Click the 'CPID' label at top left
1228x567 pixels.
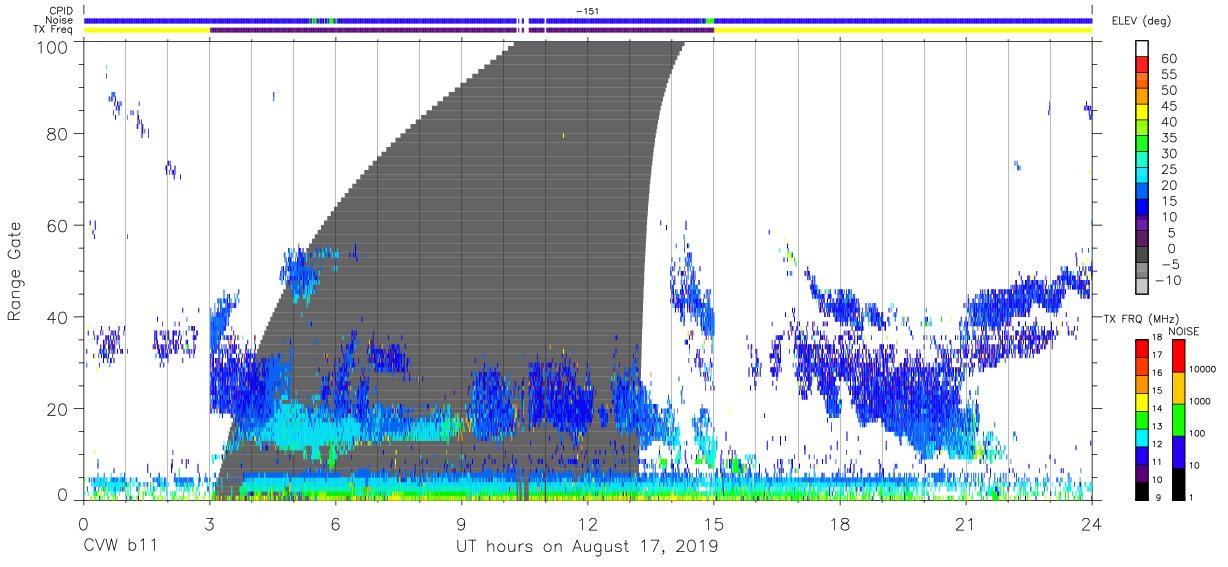pos(60,11)
